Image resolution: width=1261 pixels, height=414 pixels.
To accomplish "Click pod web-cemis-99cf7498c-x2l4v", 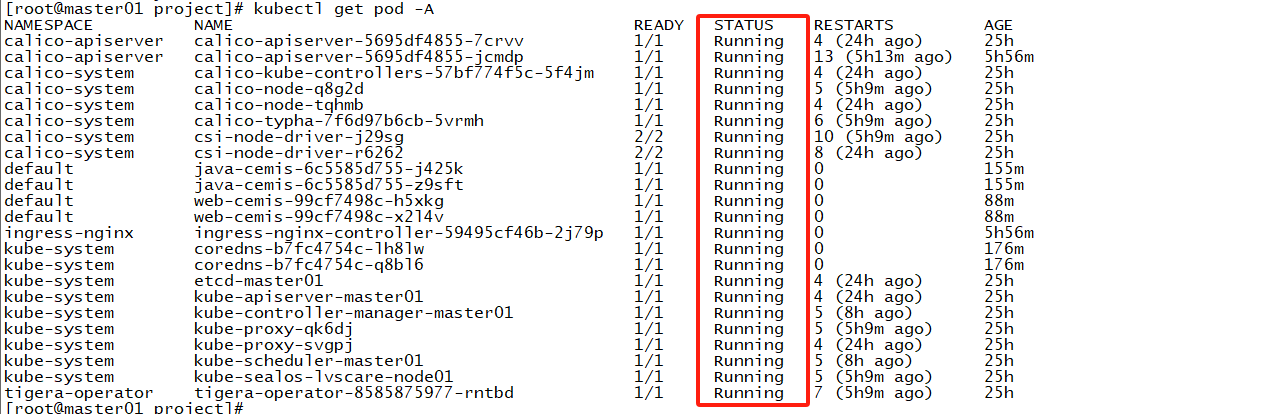I will point(319,217).
